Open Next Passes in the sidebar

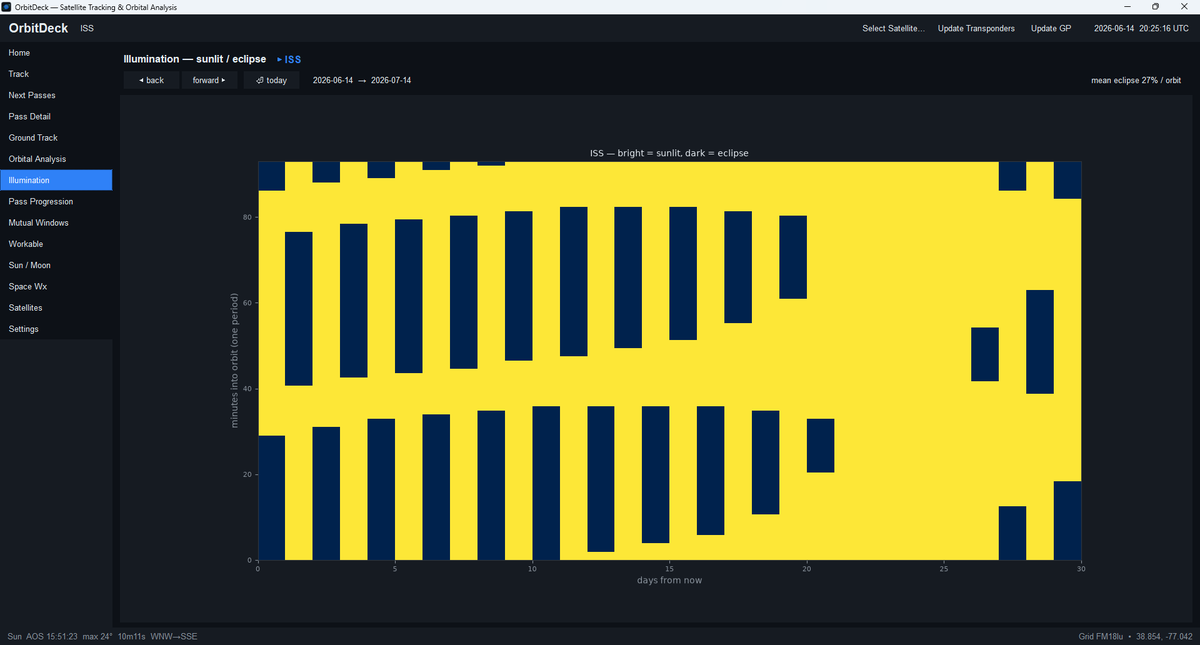pos(56,95)
